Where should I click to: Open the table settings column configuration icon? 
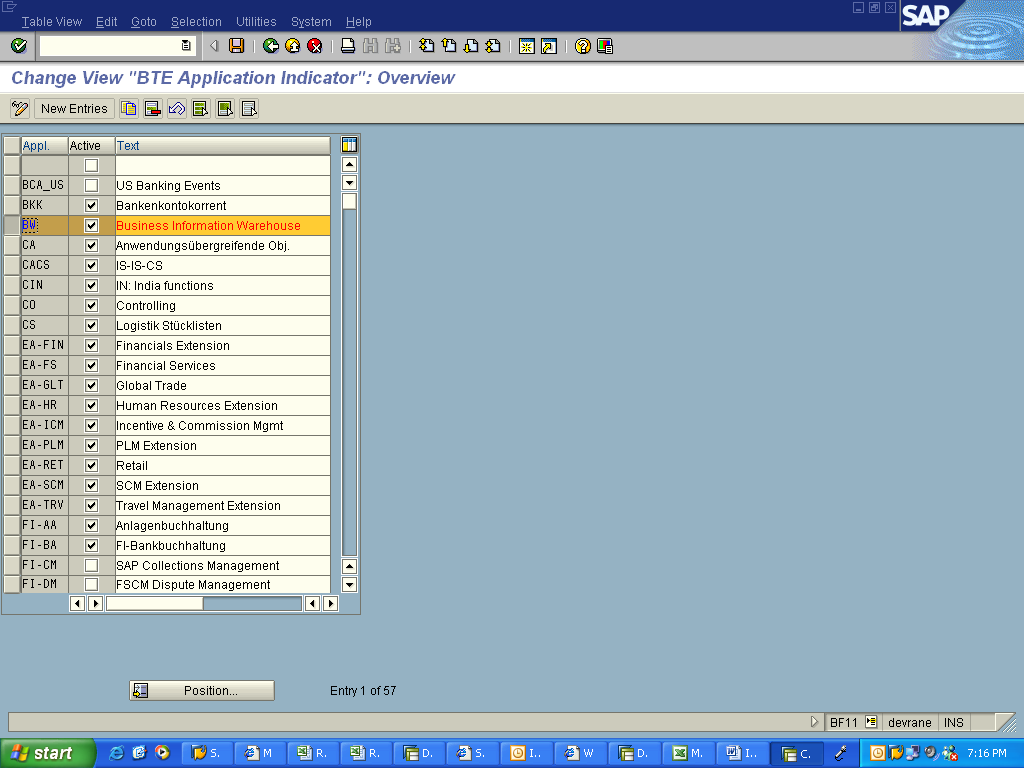[349, 145]
